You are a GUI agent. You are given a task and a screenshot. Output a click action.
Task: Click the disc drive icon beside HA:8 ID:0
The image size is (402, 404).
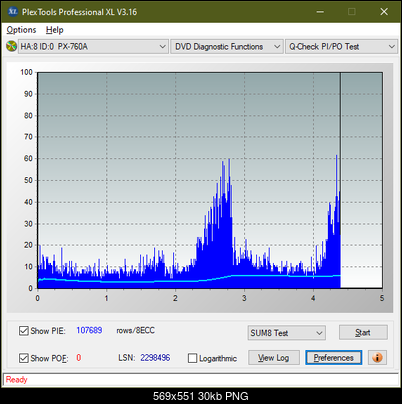click(12, 46)
